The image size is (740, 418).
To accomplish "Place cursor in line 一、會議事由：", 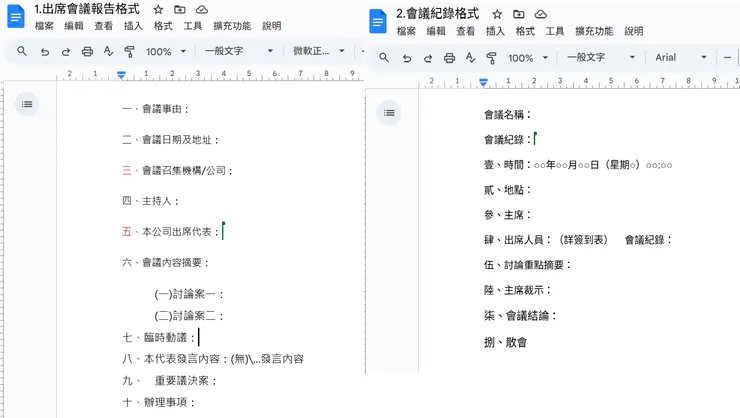I will (156, 109).
